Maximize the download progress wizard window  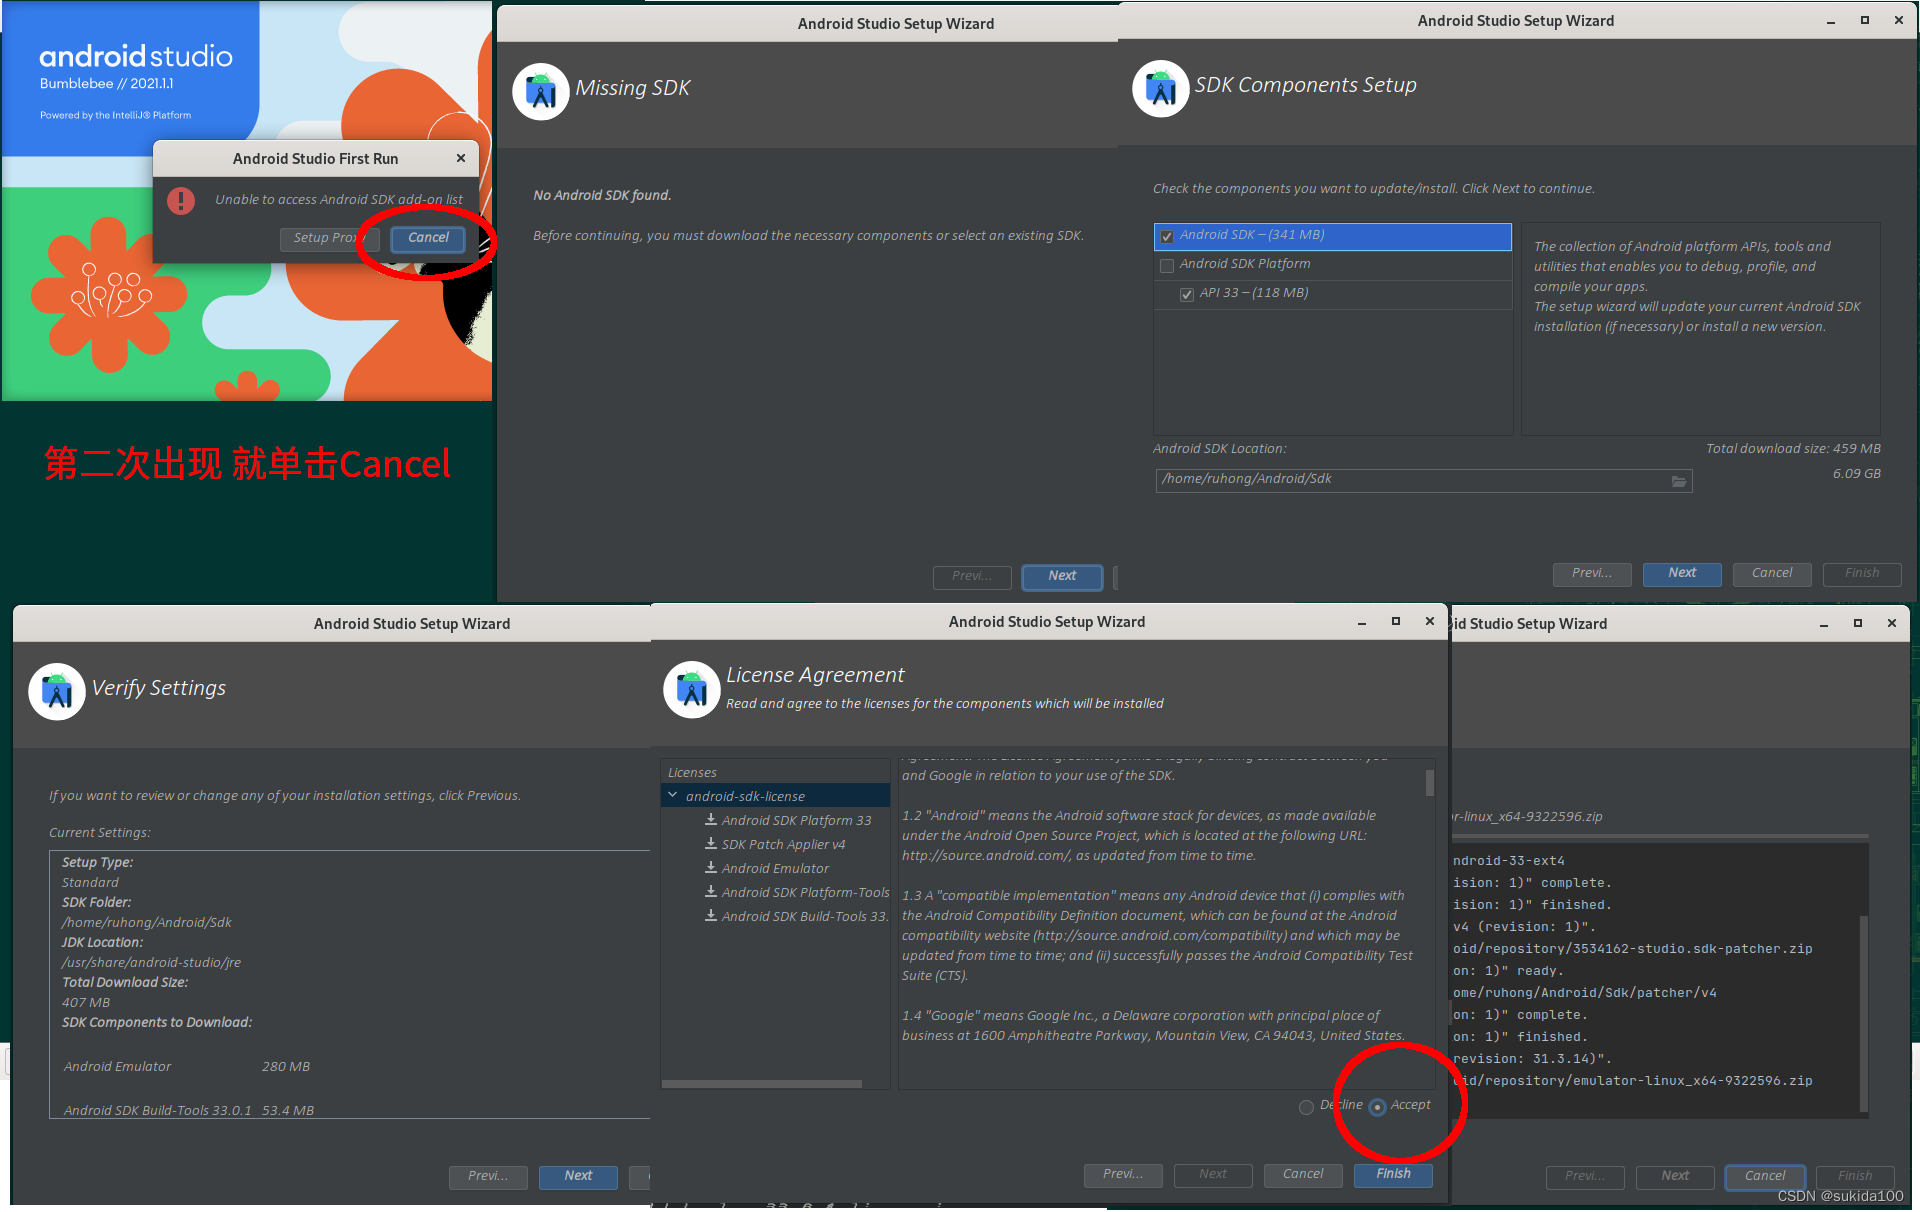(1858, 624)
